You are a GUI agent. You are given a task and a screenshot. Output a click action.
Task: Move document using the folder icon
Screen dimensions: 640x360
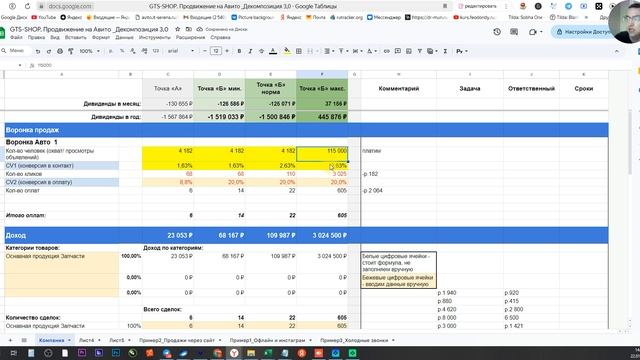click(189, 29)
